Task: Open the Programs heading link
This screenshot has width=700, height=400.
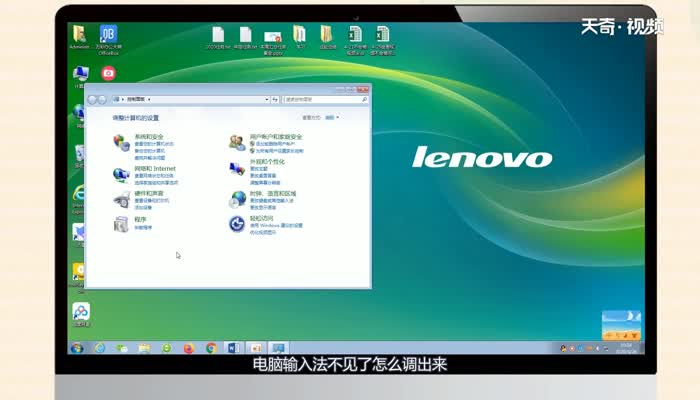Action: 140,219
